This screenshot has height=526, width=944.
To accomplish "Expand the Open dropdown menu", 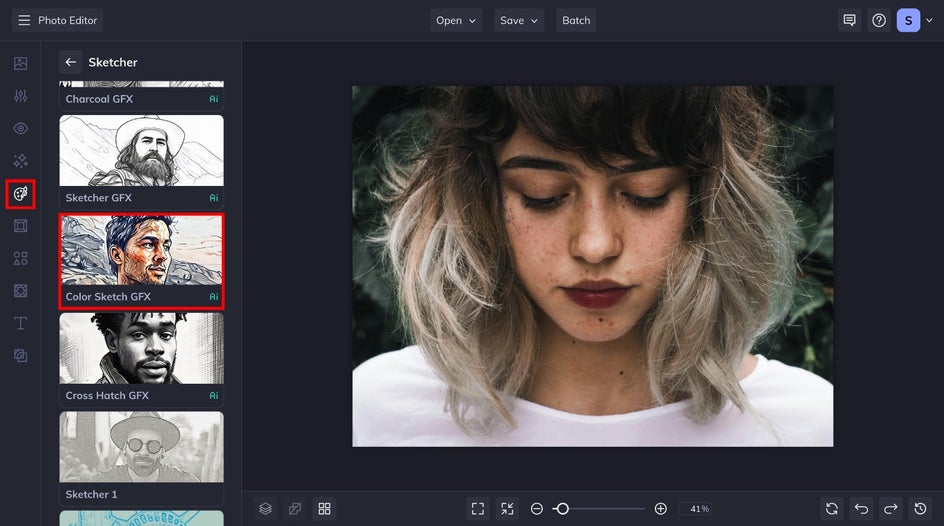I will click(456, 20).
